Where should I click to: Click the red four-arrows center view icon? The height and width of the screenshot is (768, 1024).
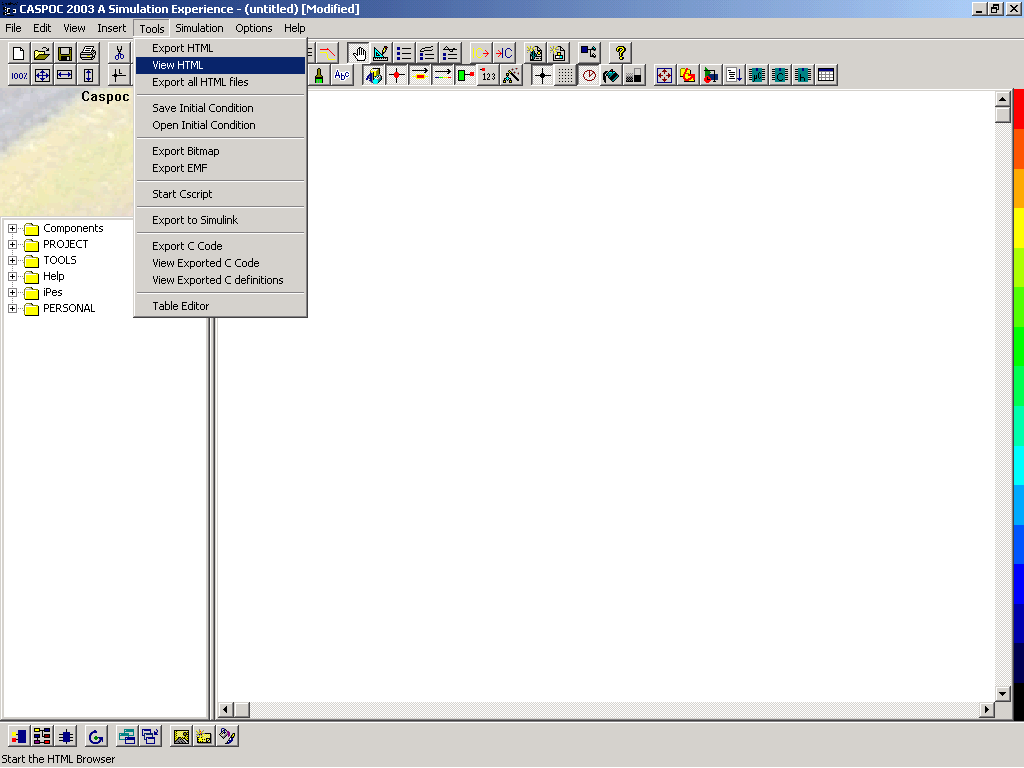665,75
